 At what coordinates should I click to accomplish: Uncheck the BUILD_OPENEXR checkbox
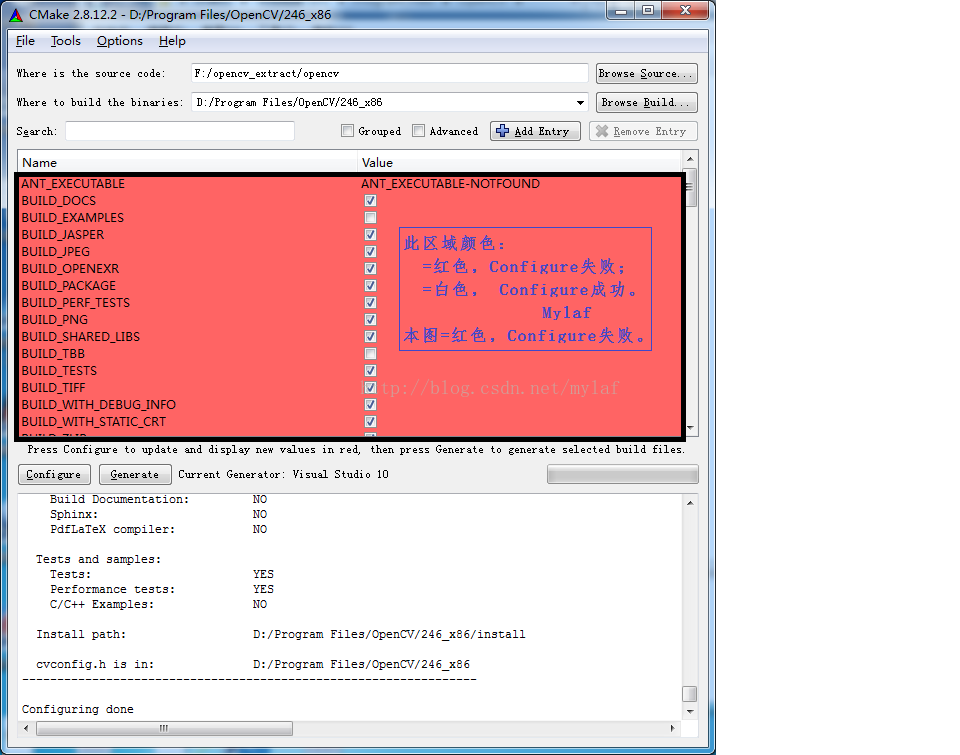(370, 269)
